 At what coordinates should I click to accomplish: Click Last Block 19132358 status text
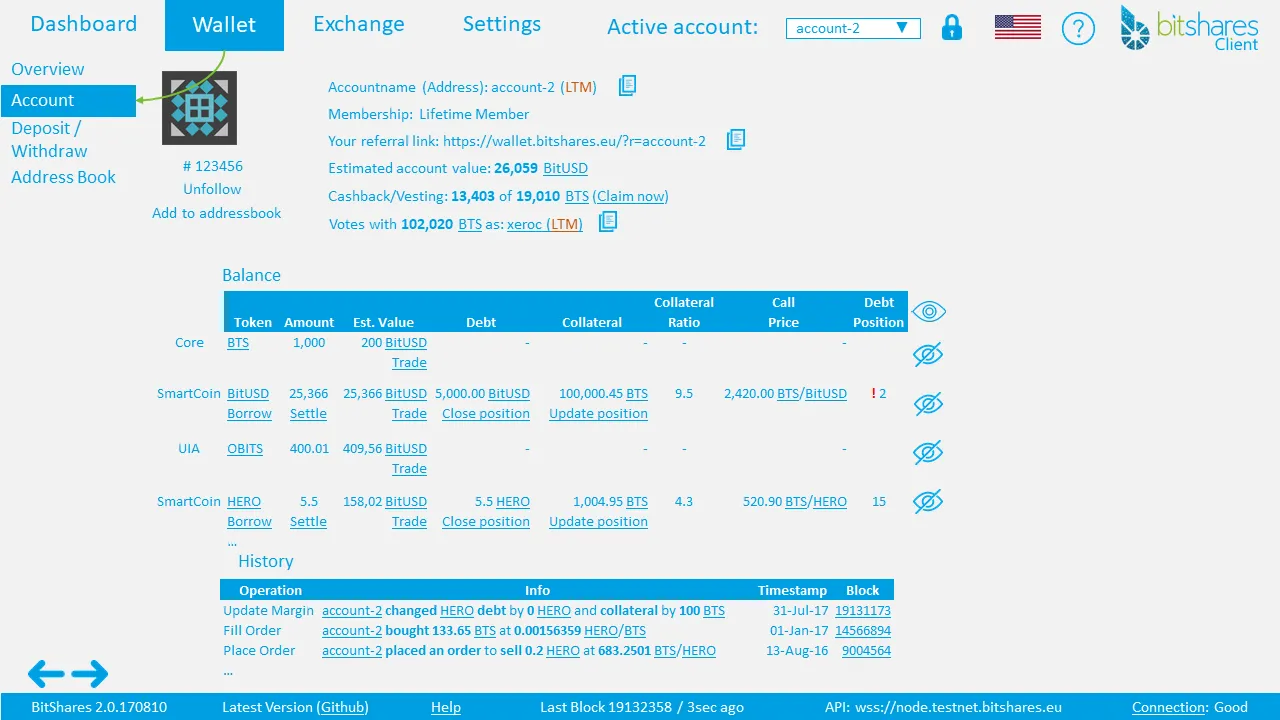coord(642,707)
